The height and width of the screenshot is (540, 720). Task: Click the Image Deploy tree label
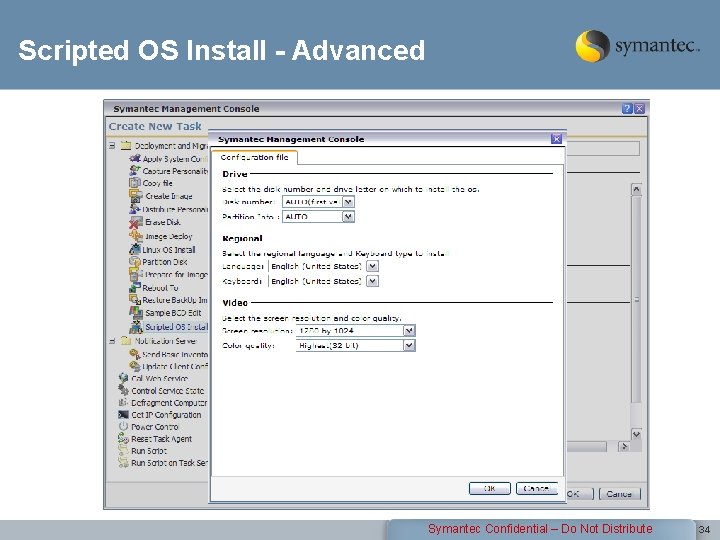(x=169, y=236)
